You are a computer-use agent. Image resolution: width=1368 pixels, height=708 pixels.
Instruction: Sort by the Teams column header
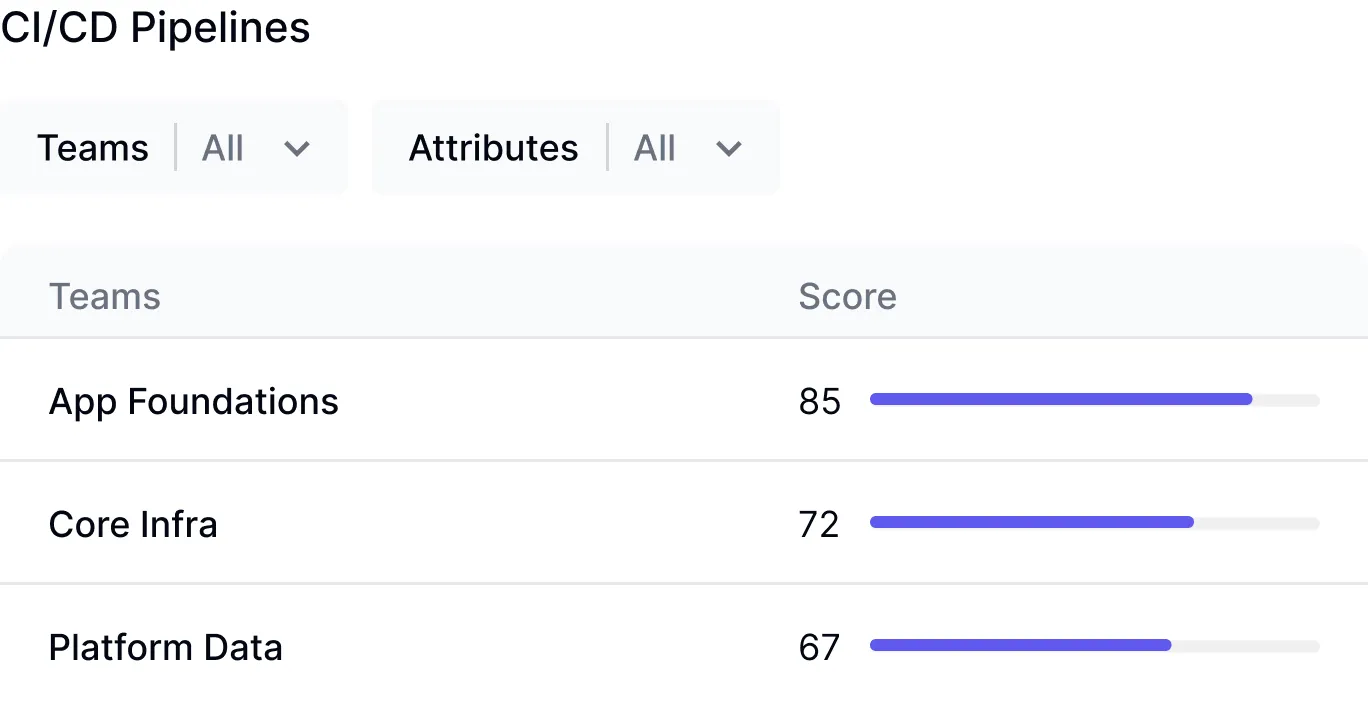click(x=105, y=297)
